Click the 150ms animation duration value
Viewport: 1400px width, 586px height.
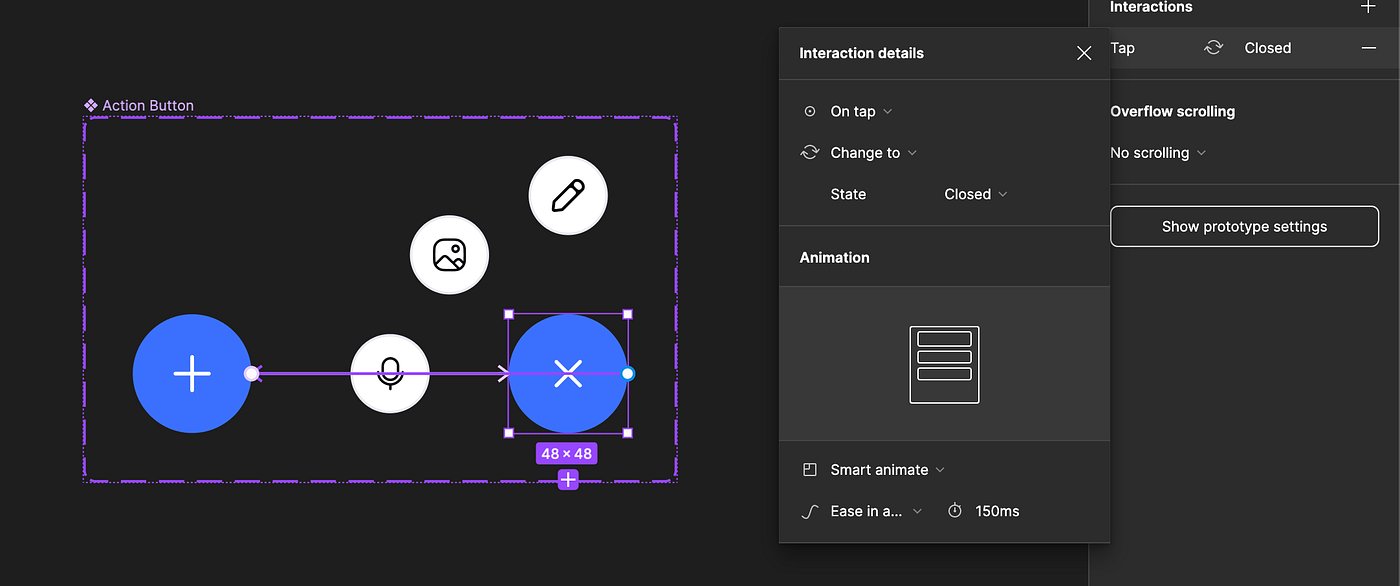click(996, 510)
